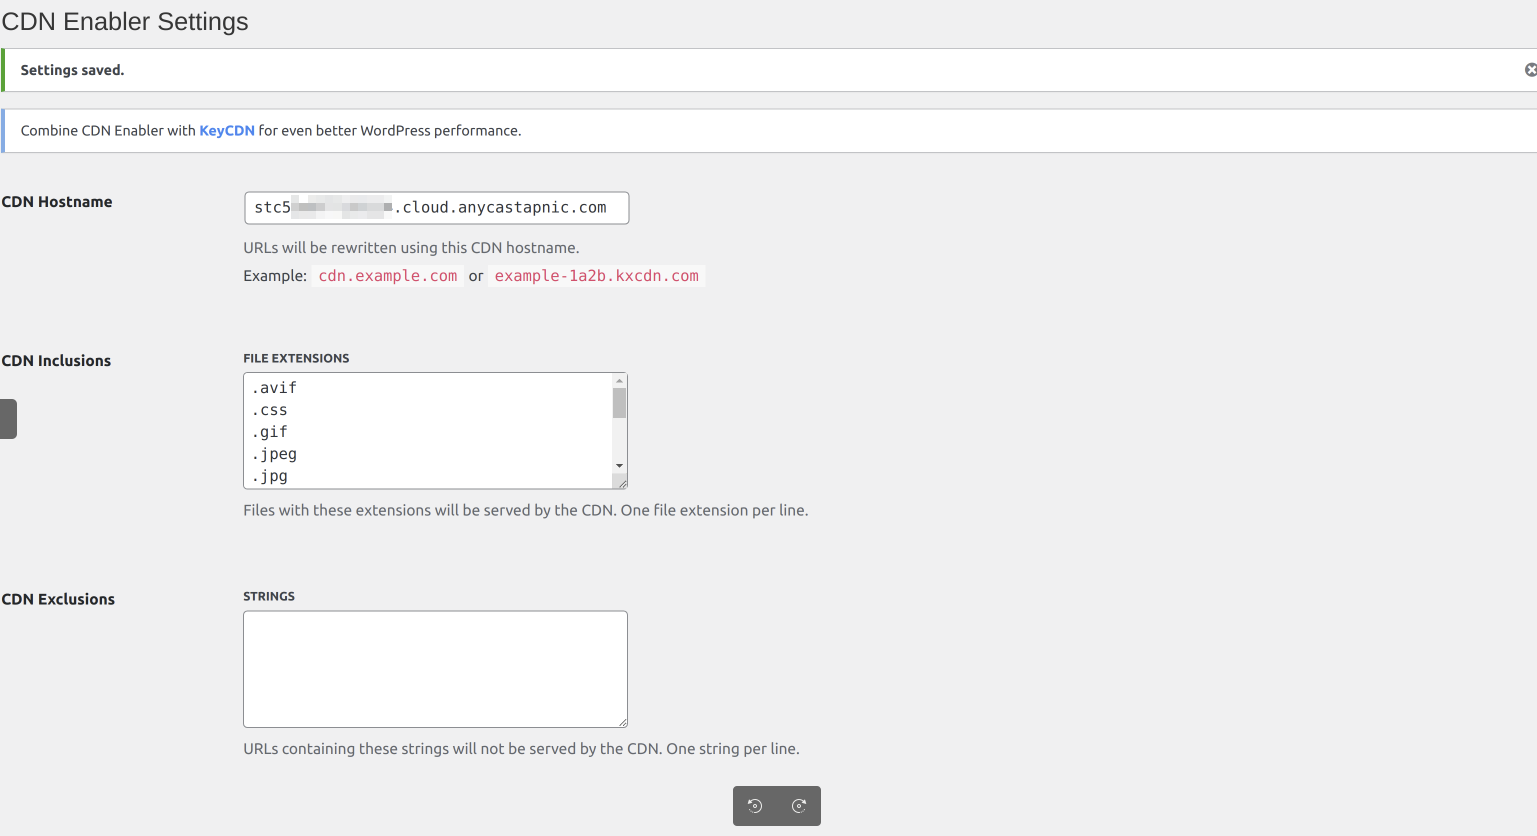The height and width of the screenshot is (836, 1537).
Task: Click the .avif line in extensions
Action: point(275,388)
